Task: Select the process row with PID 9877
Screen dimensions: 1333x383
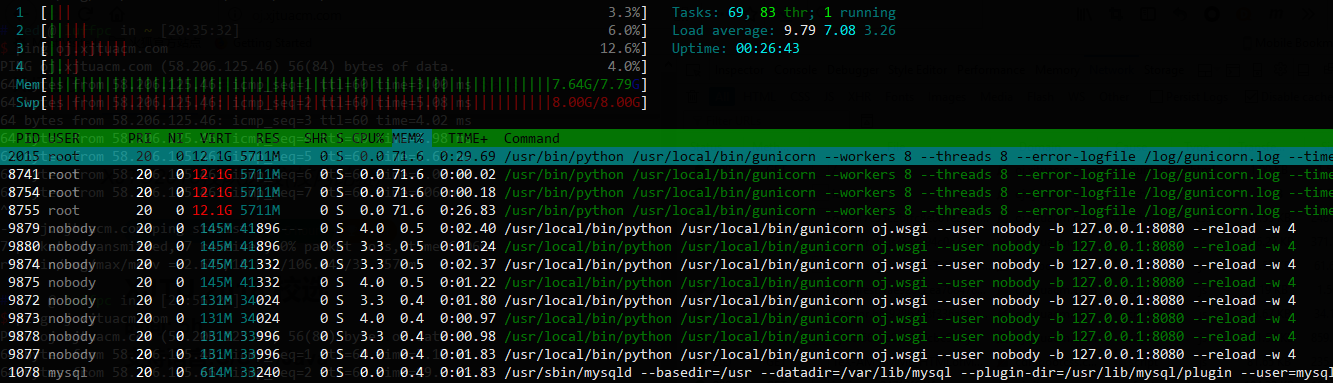Action: pyautogui.click(x=666, y=354)
